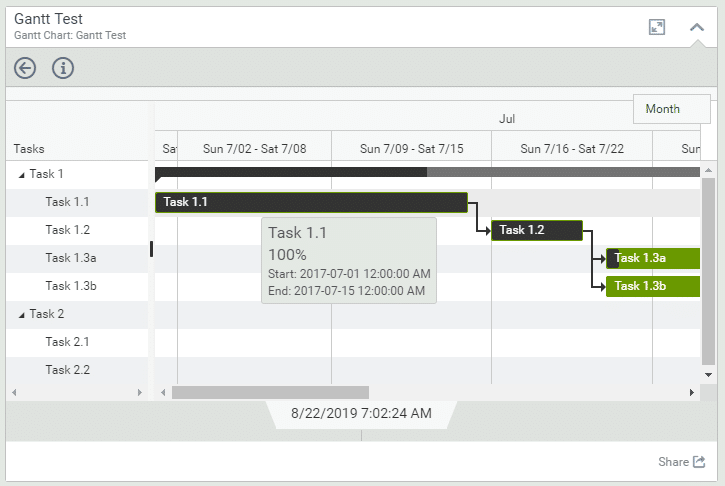The width and height of the screenshot is (725, 486).
Task: Click the horizontal scrollbar thumb
Action: [x=270, y=393]
